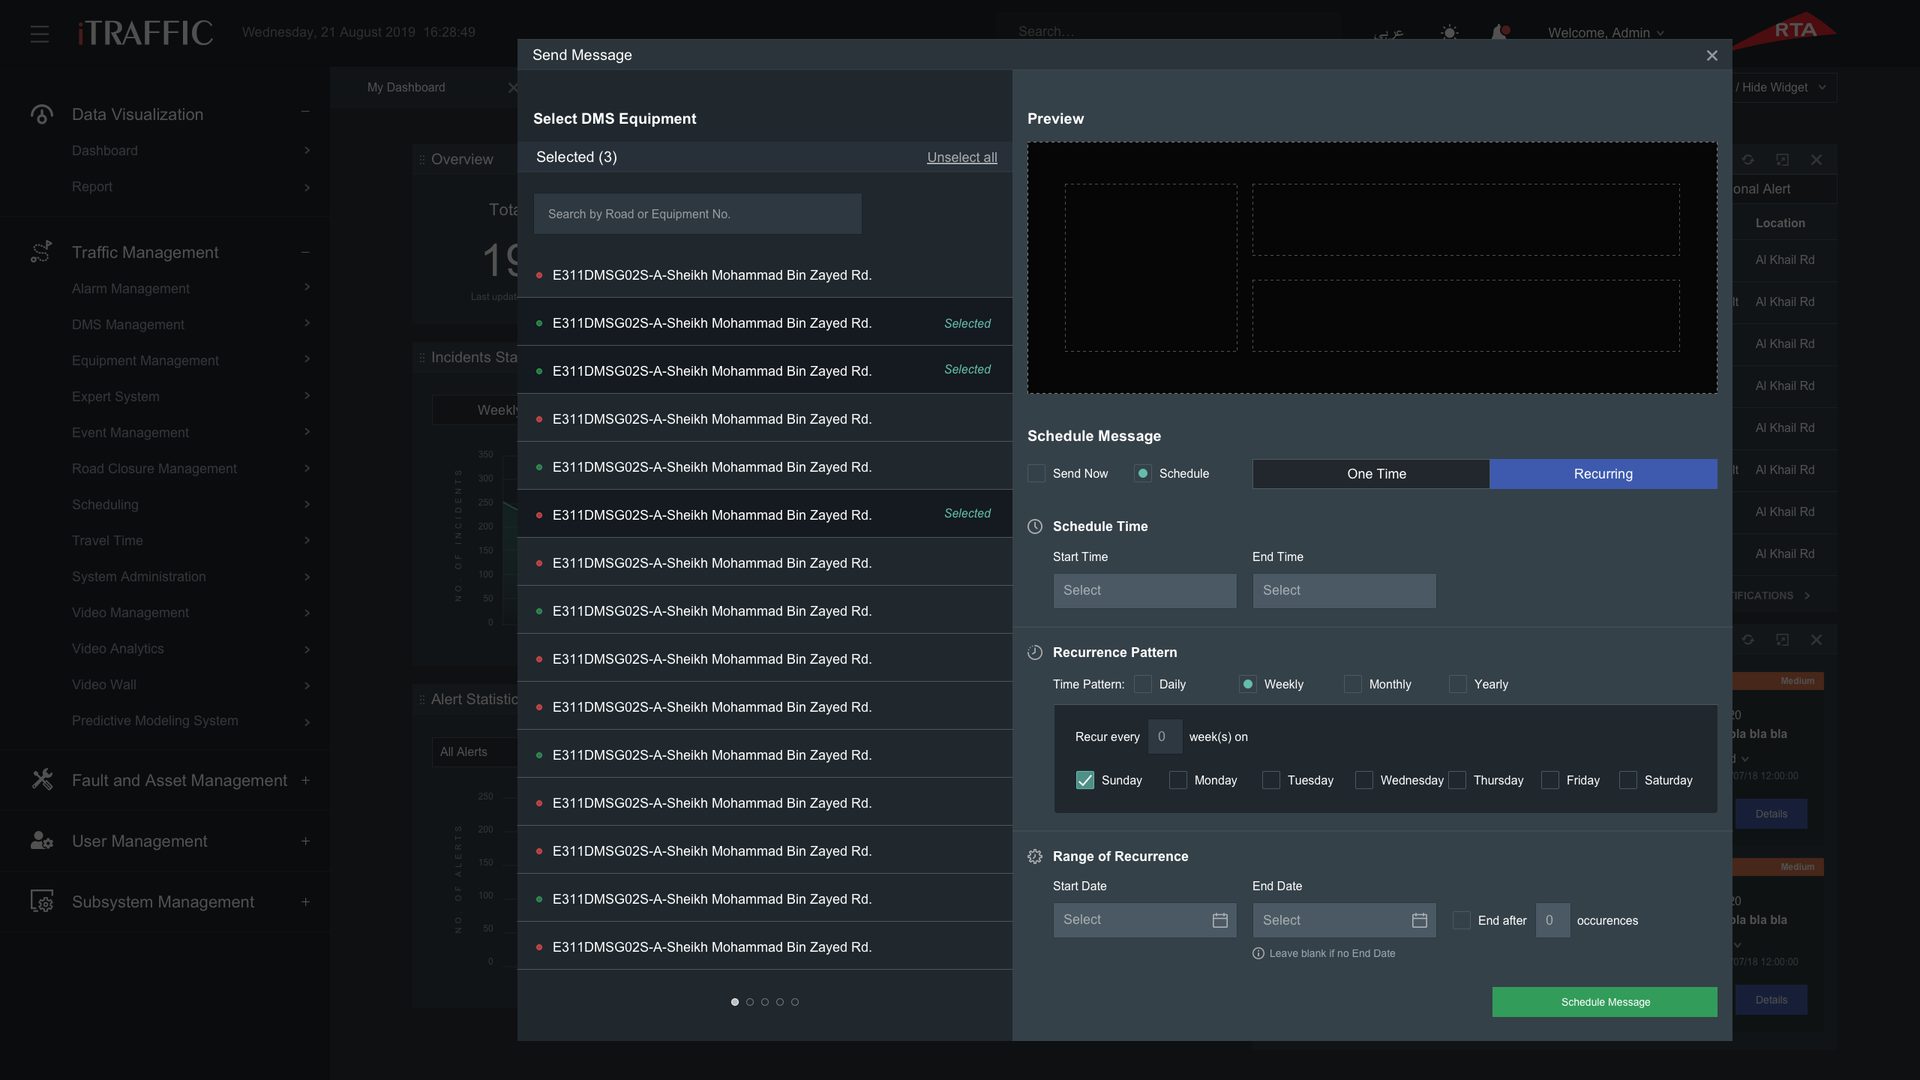Image resolution: width=1920 pixels, height=1080 pixels.
Task: Click the Recurrence Pattern icon
Action: click(x=1035, y=652)
